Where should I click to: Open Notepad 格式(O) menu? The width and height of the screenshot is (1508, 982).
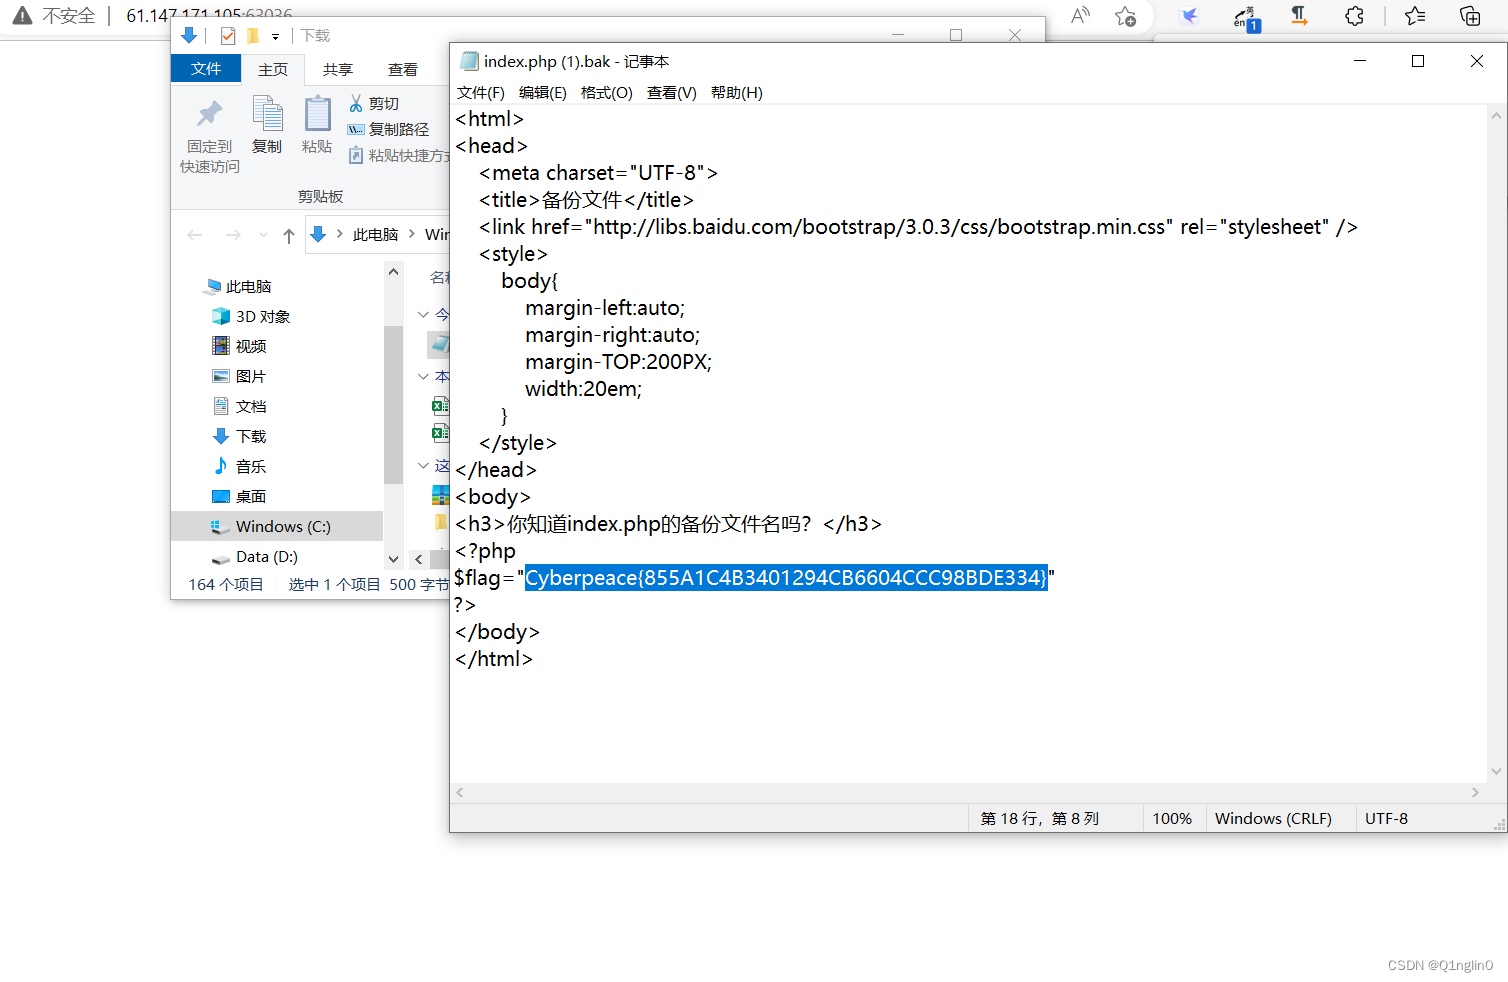[607, 92]
